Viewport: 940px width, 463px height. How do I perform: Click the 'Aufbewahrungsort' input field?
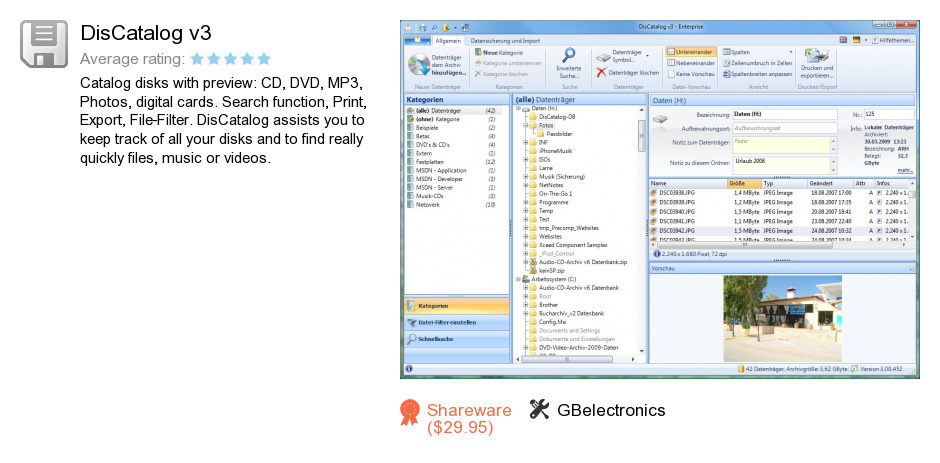[x=785, y=128]
